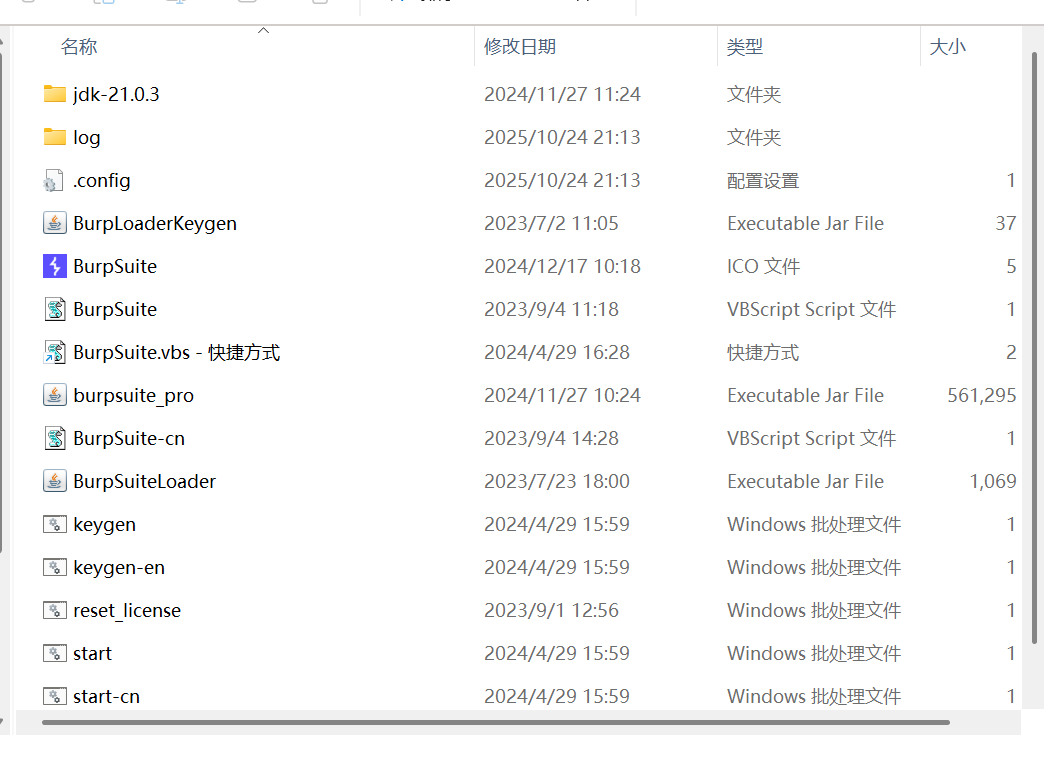This screenshot has width=1044, height=768.
Task: Click the keygen batch file icon
Action: pos(55,524)
